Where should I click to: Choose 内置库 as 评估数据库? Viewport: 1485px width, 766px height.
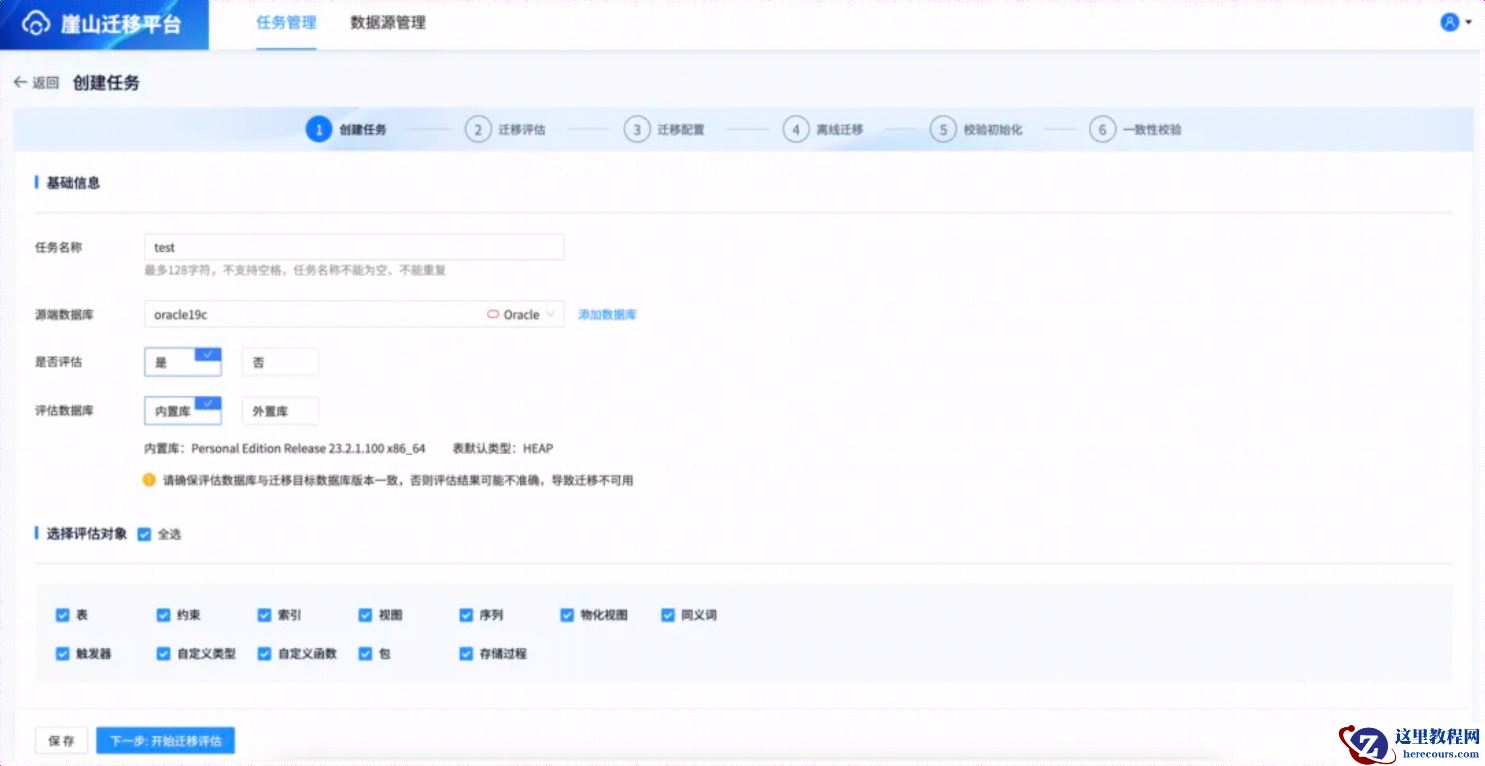click(x=183, y=410)
